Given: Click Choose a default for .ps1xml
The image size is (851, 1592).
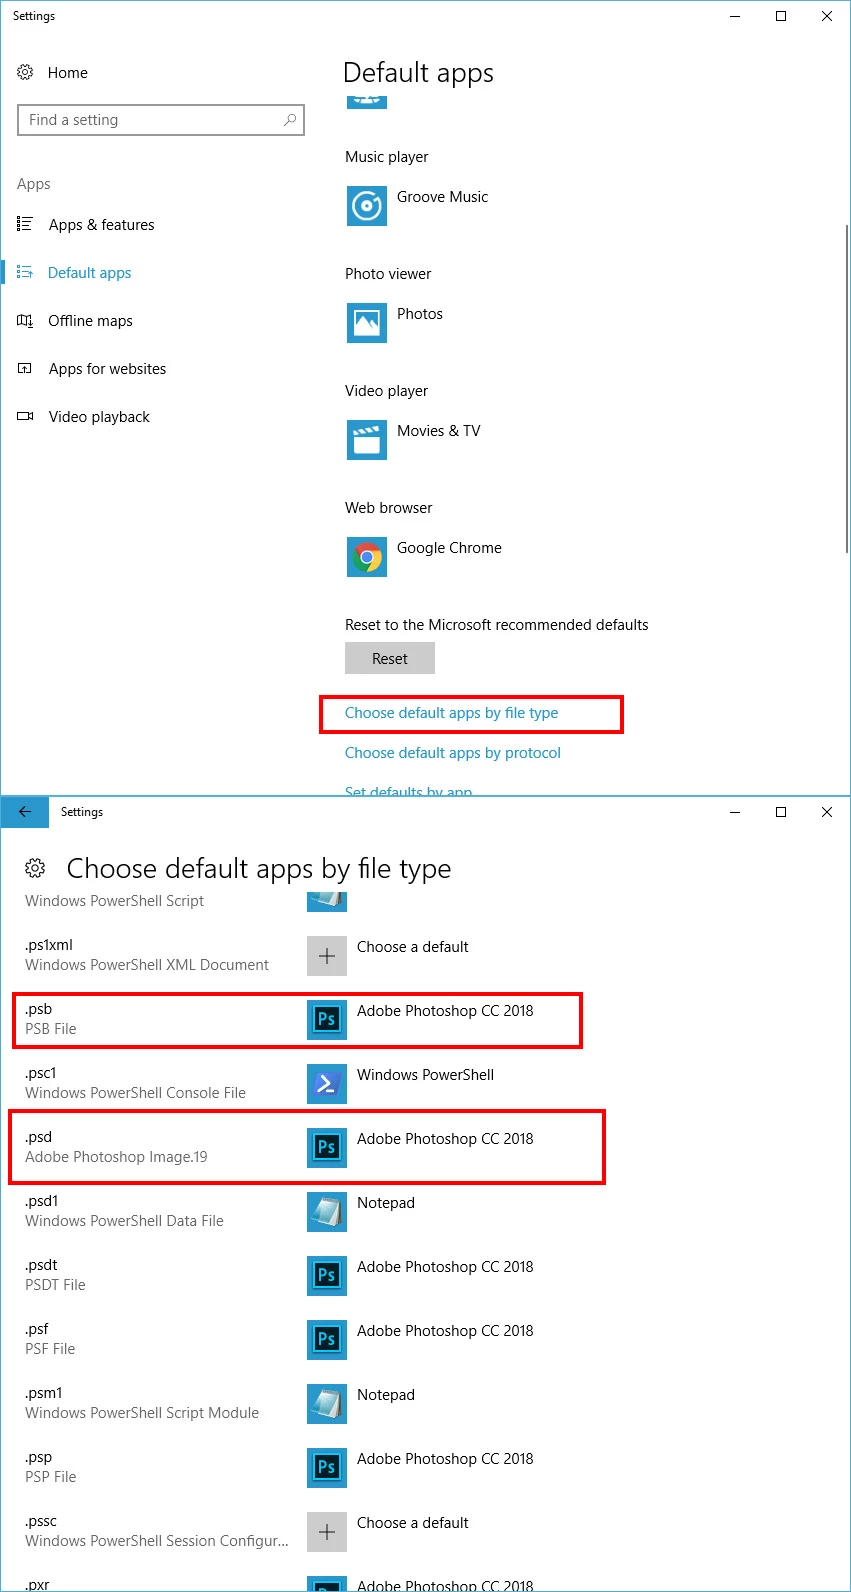Looking at the screenshot, I should [412, 947].
